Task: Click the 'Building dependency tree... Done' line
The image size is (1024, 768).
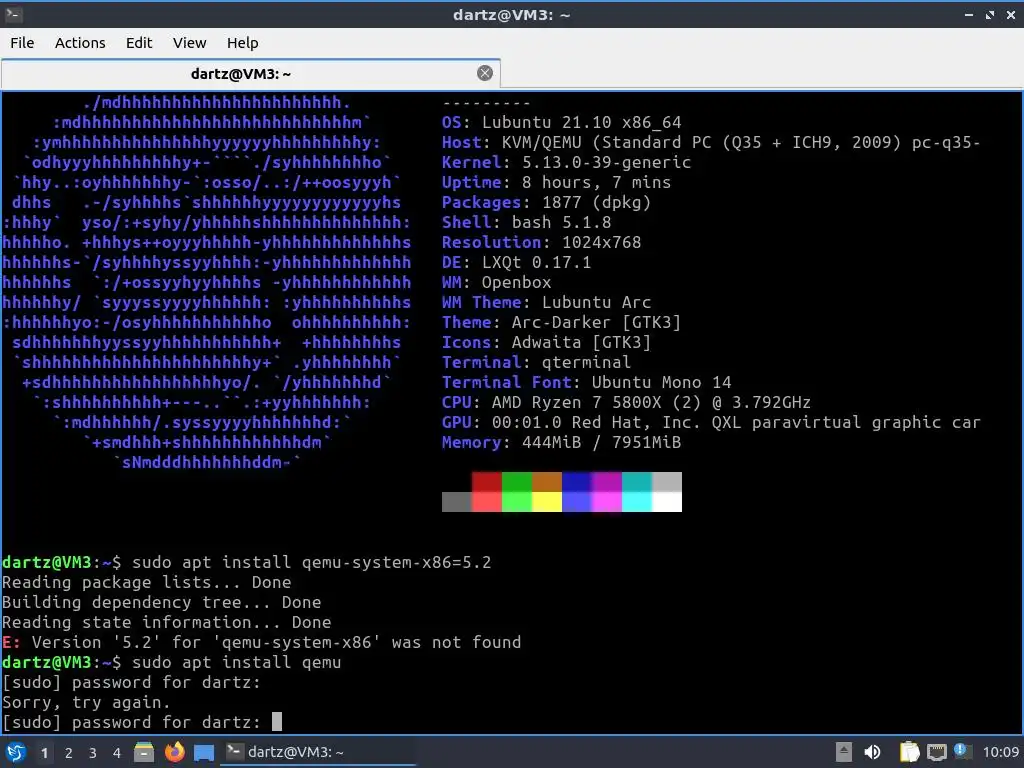Action: point(162,602)
